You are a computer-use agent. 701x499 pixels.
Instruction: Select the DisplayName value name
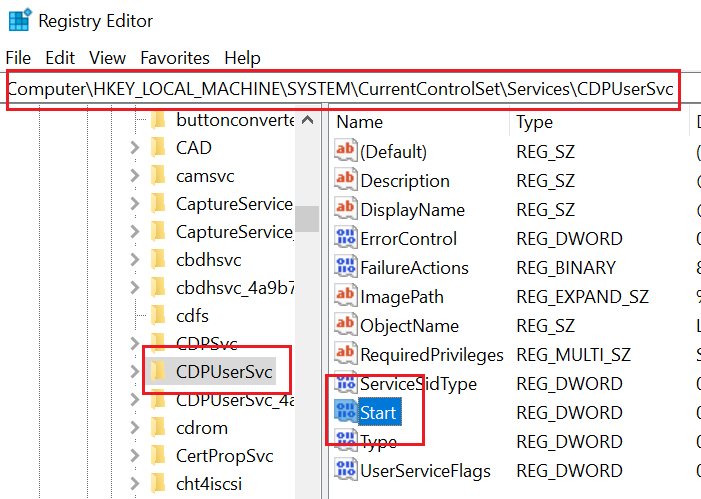coord(413,210)
